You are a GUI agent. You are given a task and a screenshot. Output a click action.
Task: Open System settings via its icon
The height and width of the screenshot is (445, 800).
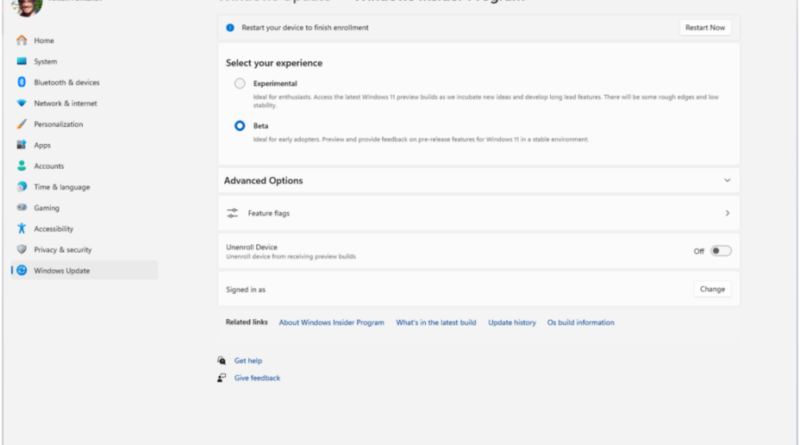tap(22, 62)
